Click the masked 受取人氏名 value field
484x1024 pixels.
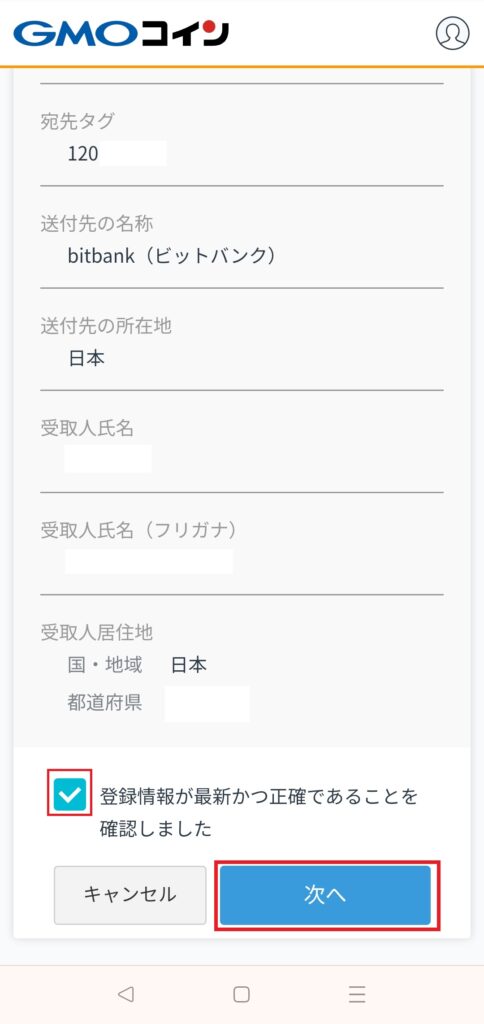[108, 458]
